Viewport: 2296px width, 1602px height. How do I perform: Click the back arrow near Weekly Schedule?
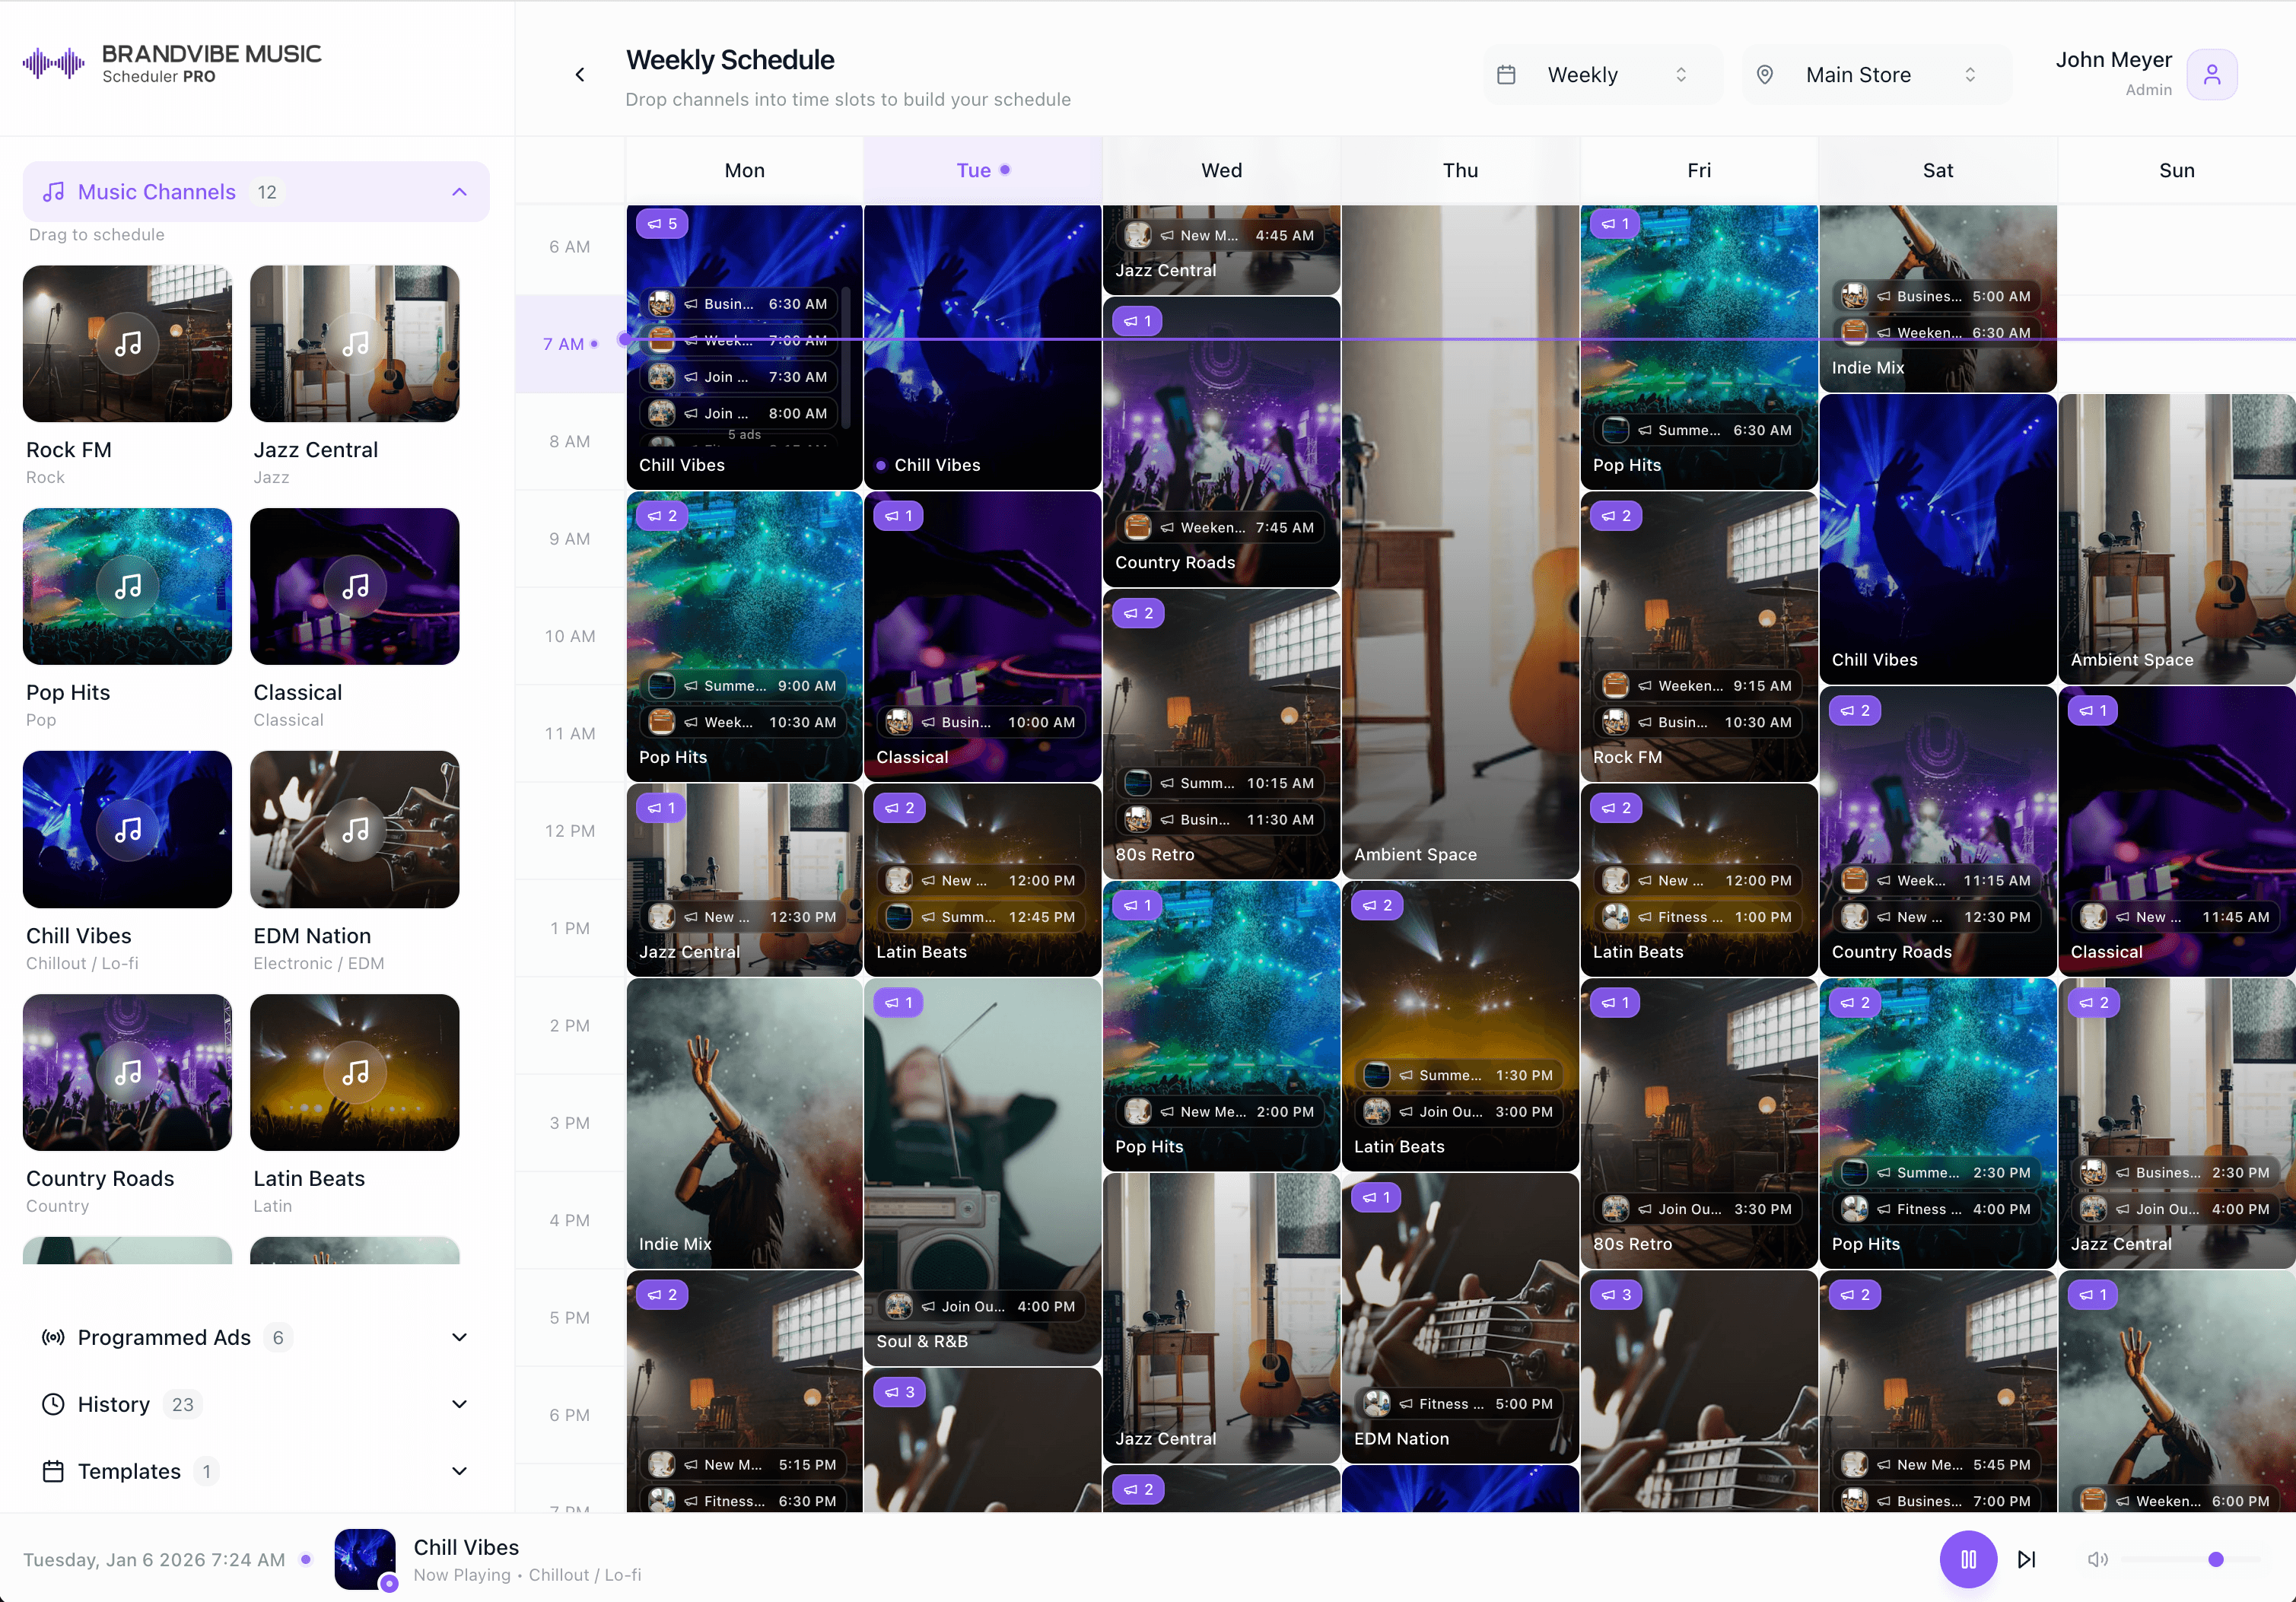pyautogui.click(x=580, y=74)
